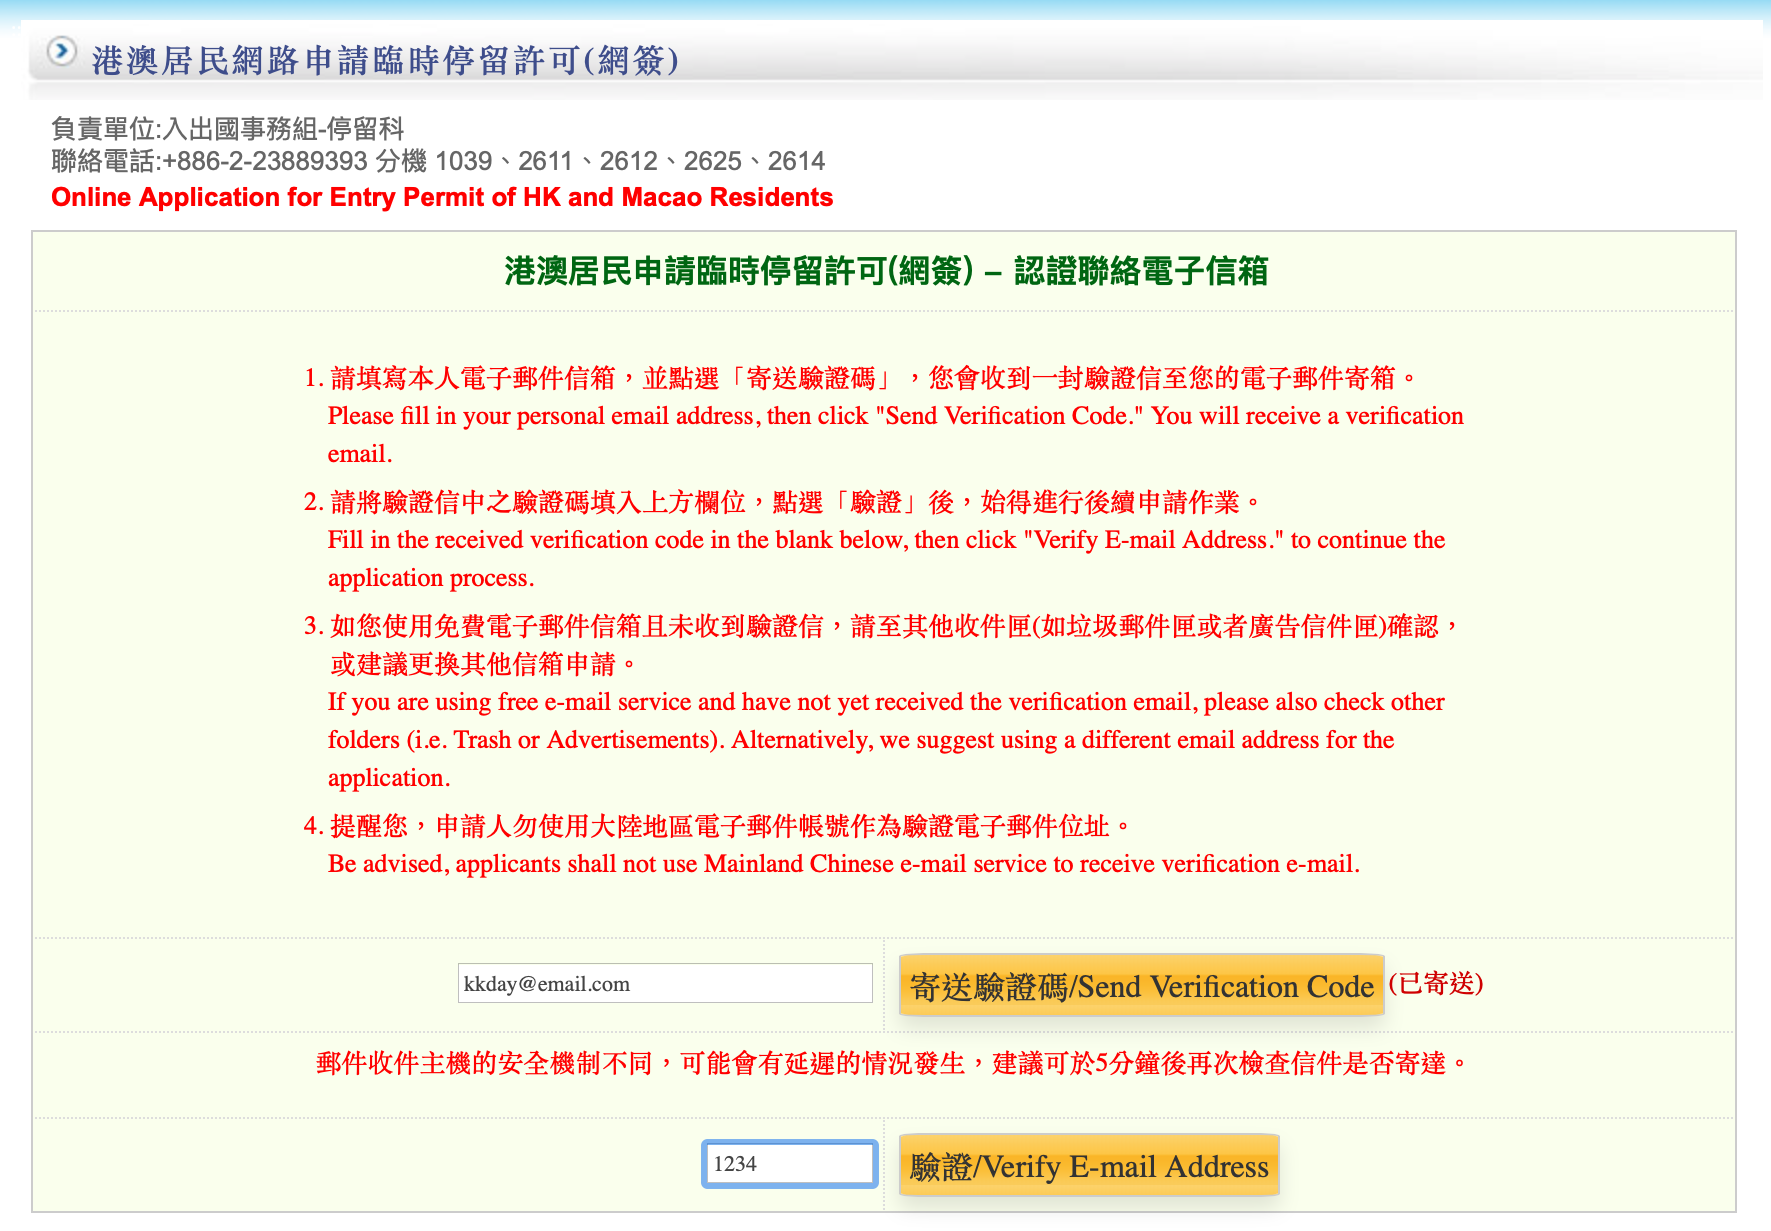The height and width of the screenshot is (1231, 1771).
Task: Click the "Be advised, applicants shall not use" sentence
Action: [x=843, y=864]
